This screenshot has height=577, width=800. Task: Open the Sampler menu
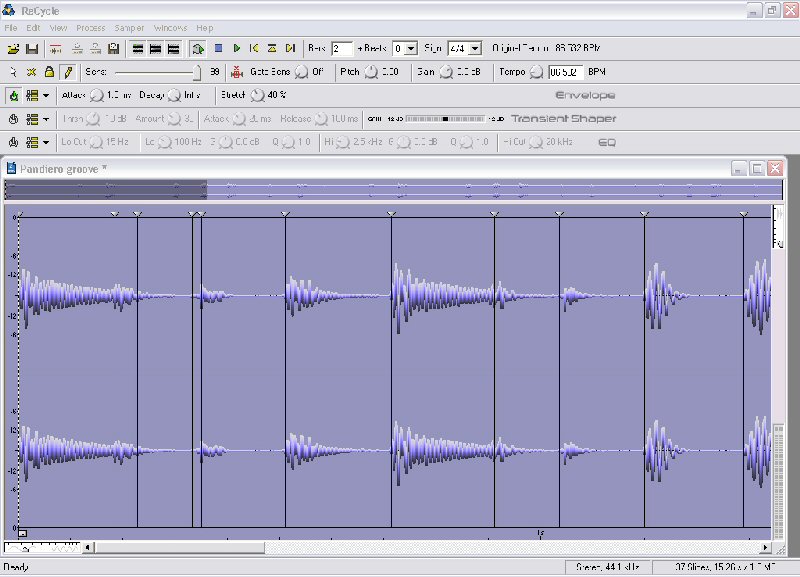129,28
